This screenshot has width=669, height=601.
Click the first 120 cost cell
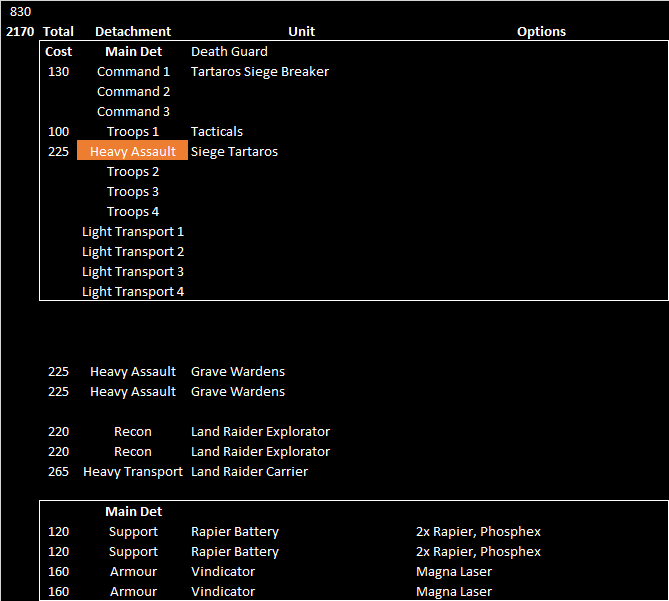pyautogui.click(x=58, y=532)
